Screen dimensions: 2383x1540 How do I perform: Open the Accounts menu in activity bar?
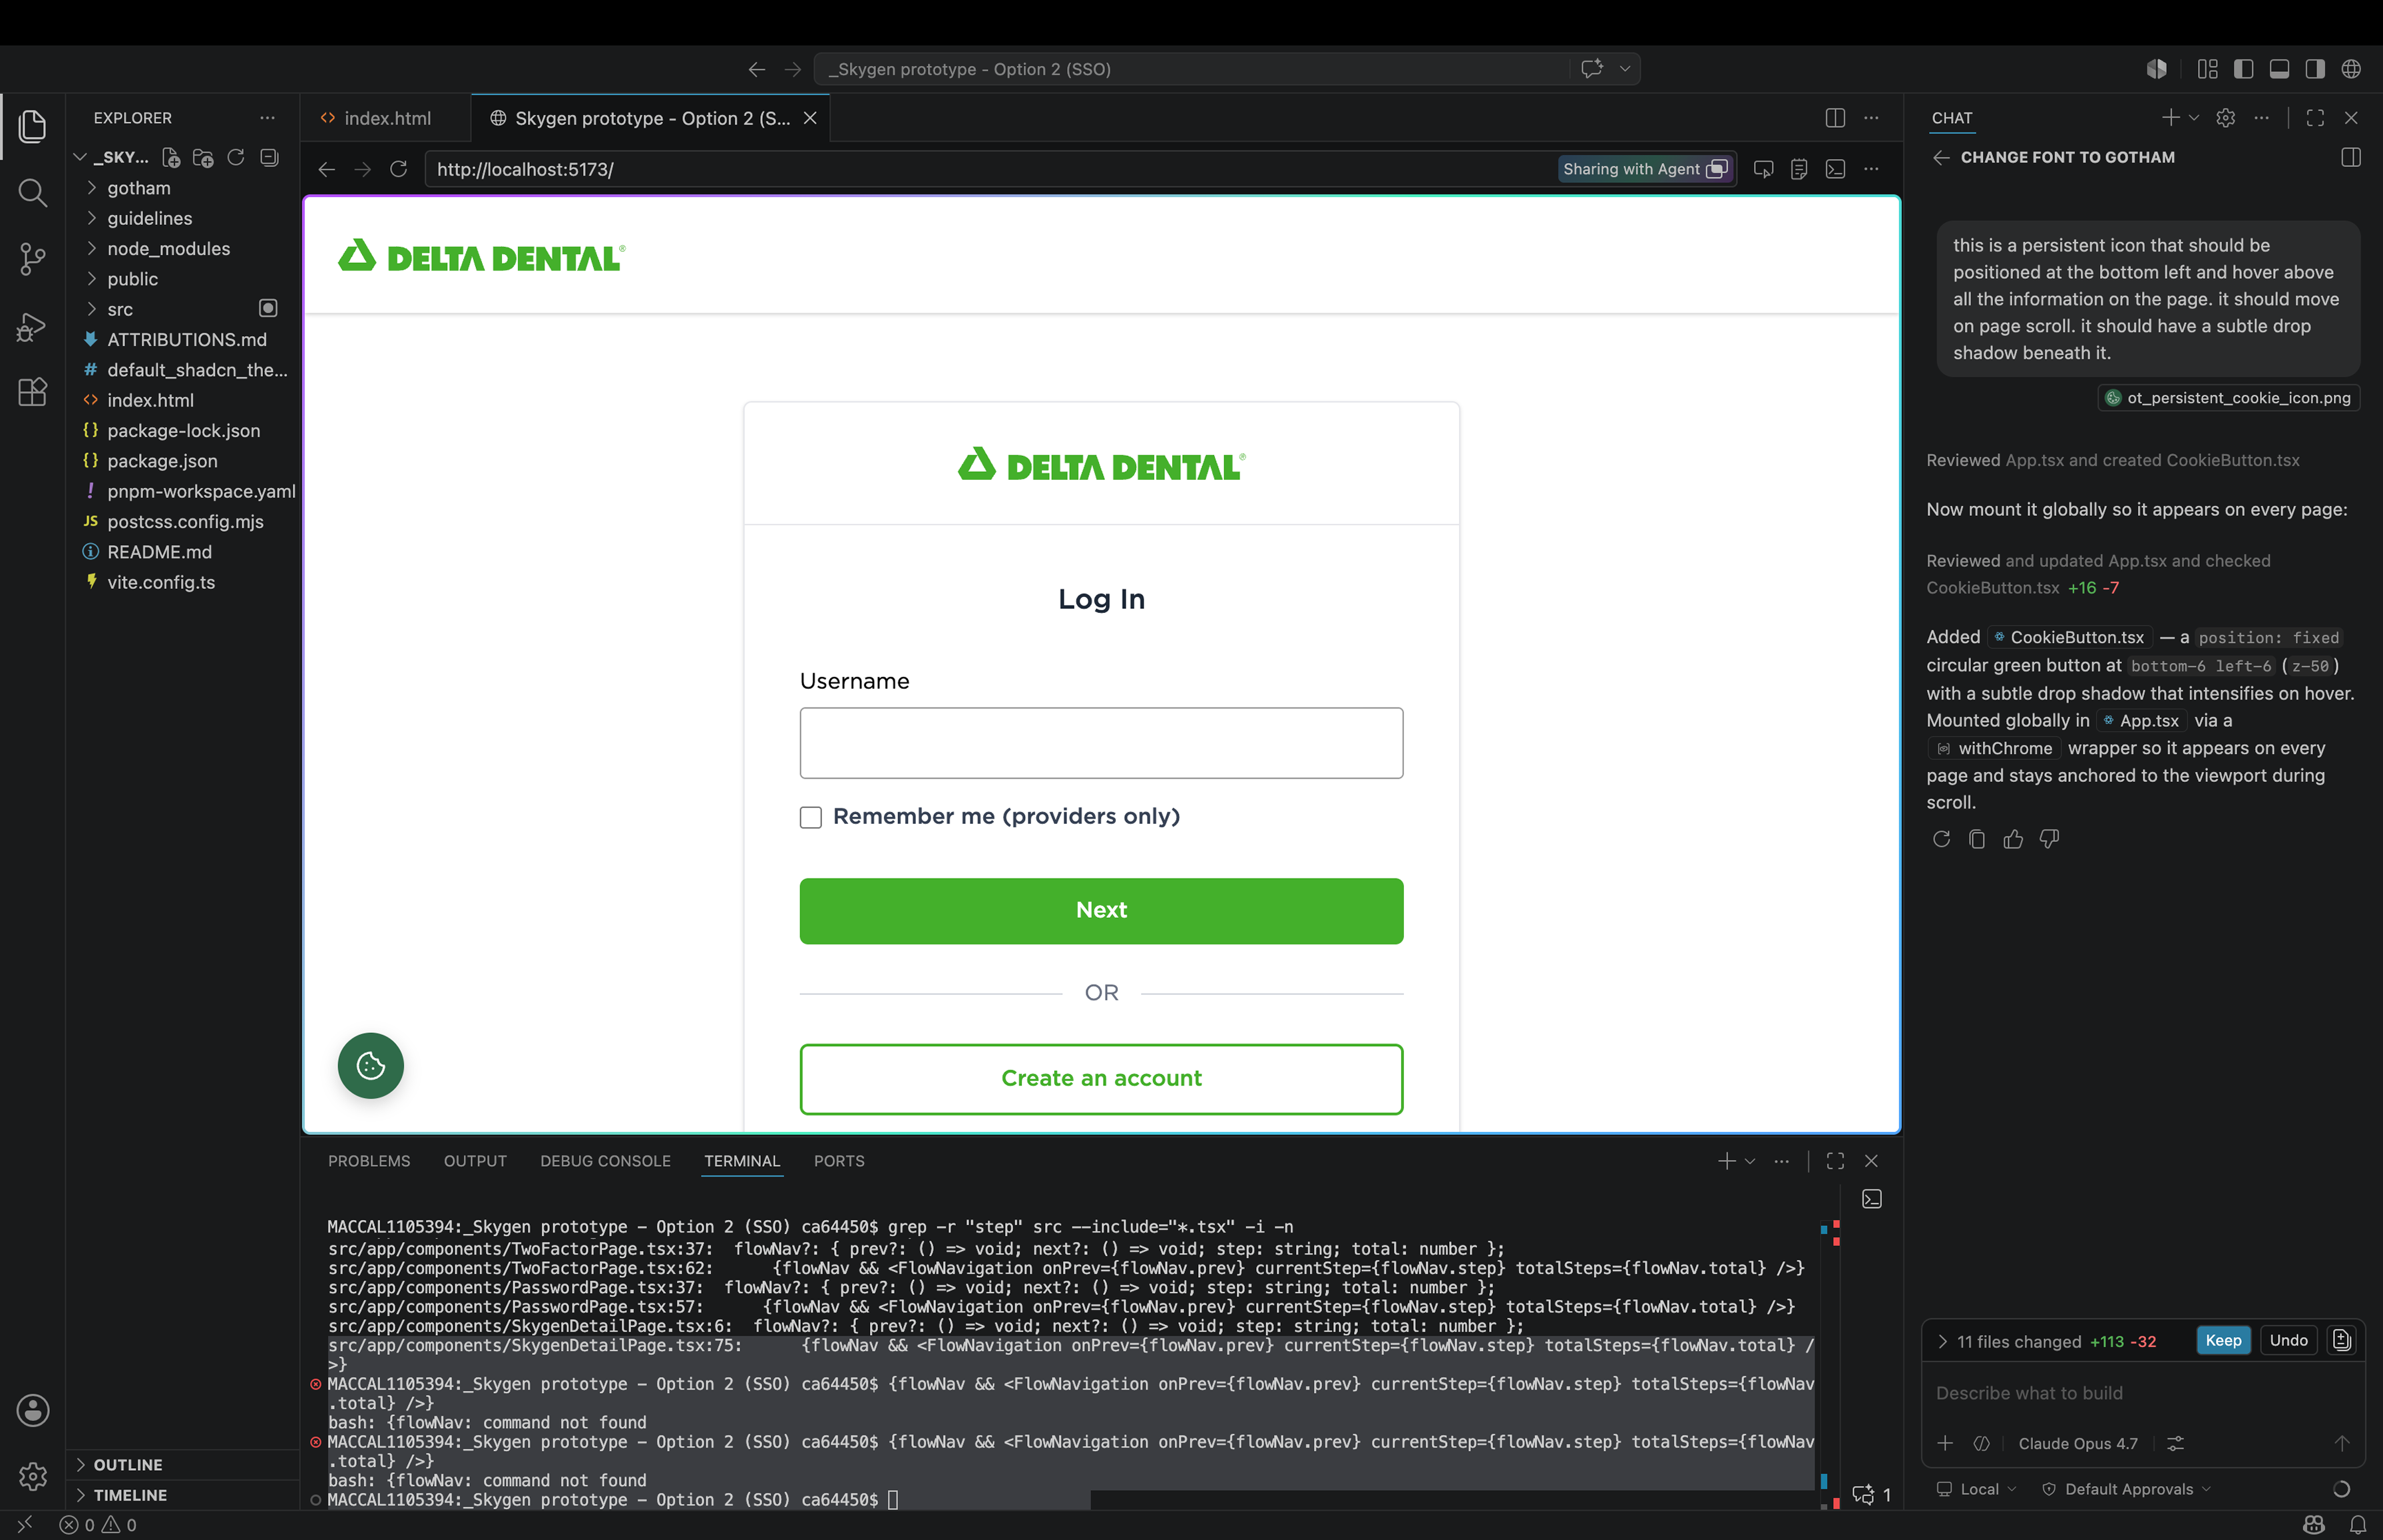pos(32,1410)
